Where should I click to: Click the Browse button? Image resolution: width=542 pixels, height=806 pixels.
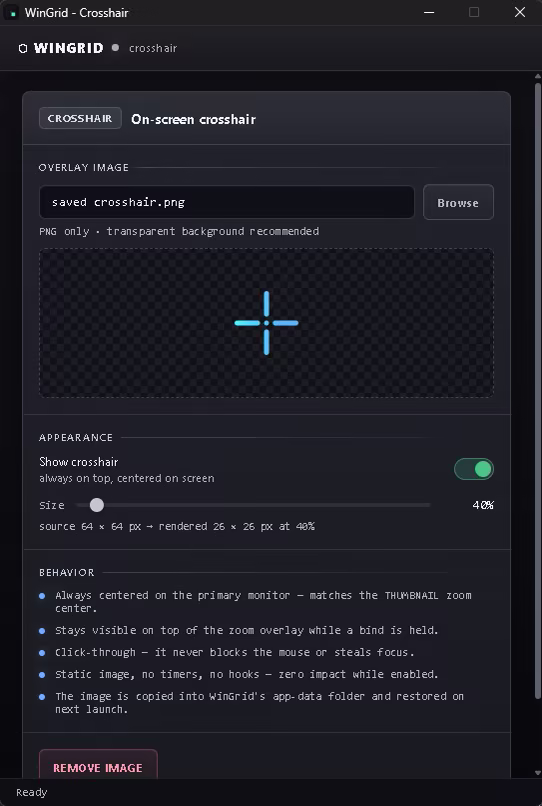tap(458, 203)
